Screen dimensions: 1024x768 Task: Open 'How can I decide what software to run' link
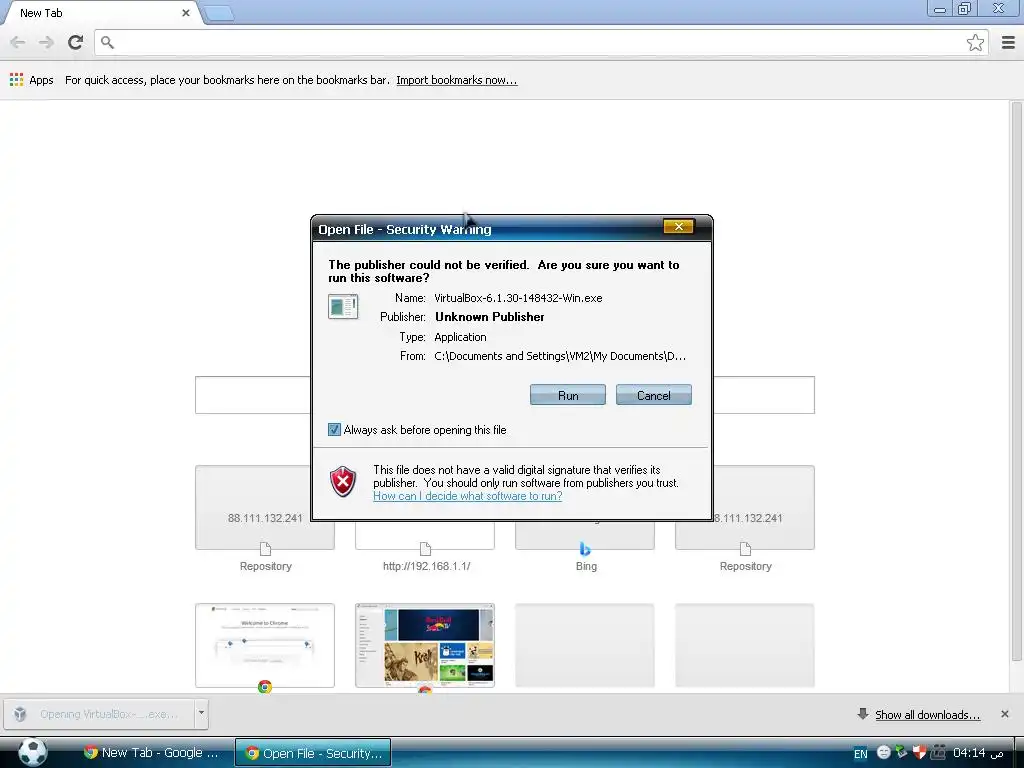click(468, 496)
